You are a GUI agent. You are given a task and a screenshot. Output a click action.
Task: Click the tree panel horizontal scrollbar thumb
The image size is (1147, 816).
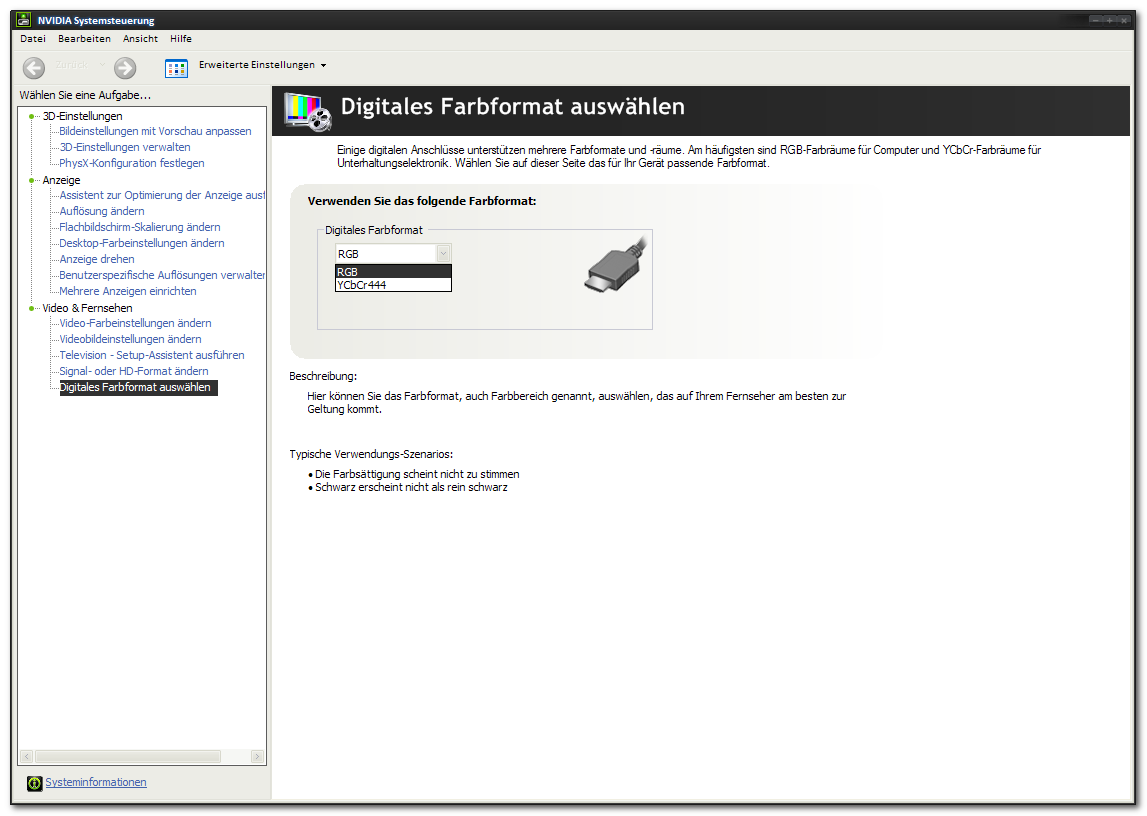(x=127, y=757)
